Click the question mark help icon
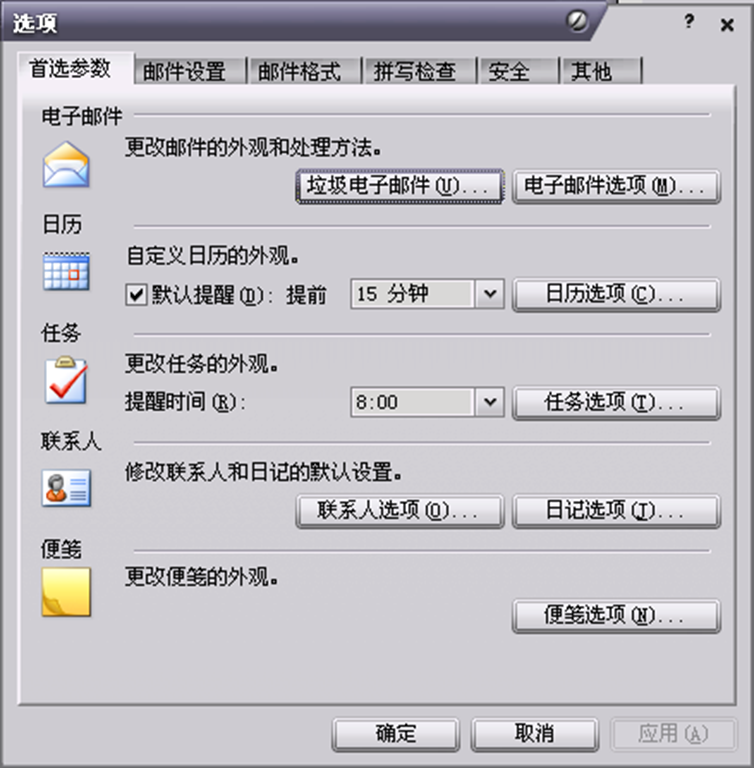 (x=689, y=22)
